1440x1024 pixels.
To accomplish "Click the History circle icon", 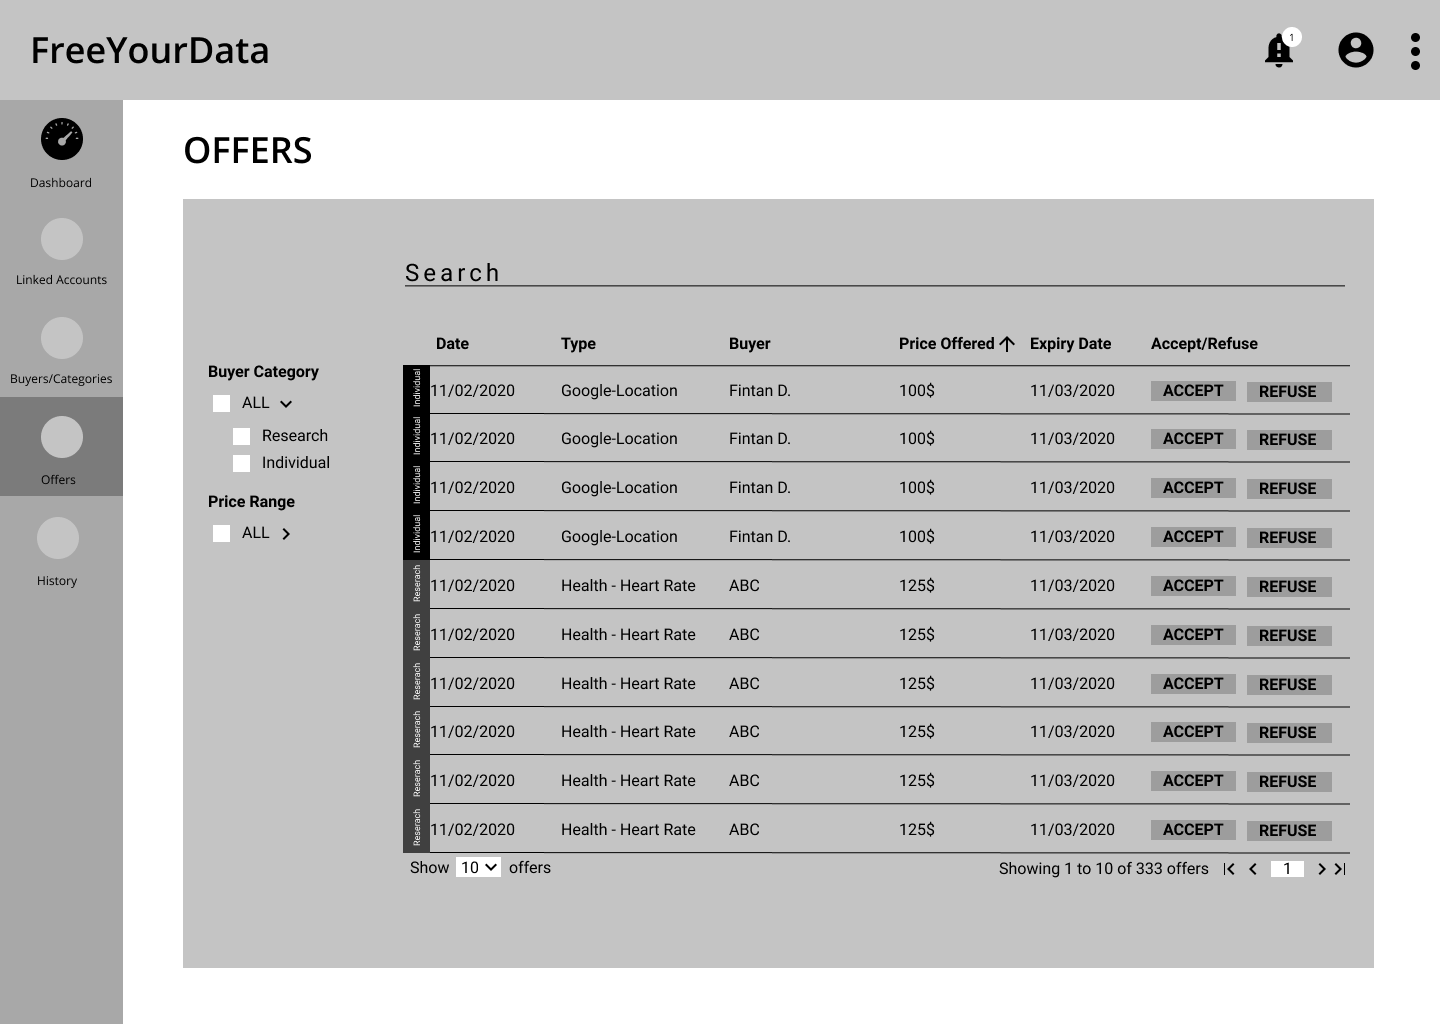I will (x=58, y=538).
